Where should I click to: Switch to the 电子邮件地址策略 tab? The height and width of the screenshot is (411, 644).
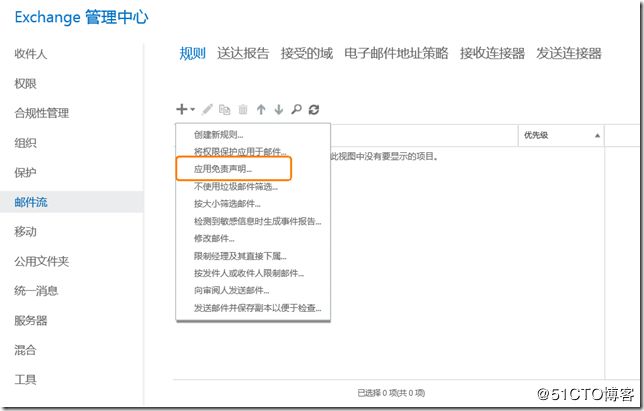[x=396, y=53]
